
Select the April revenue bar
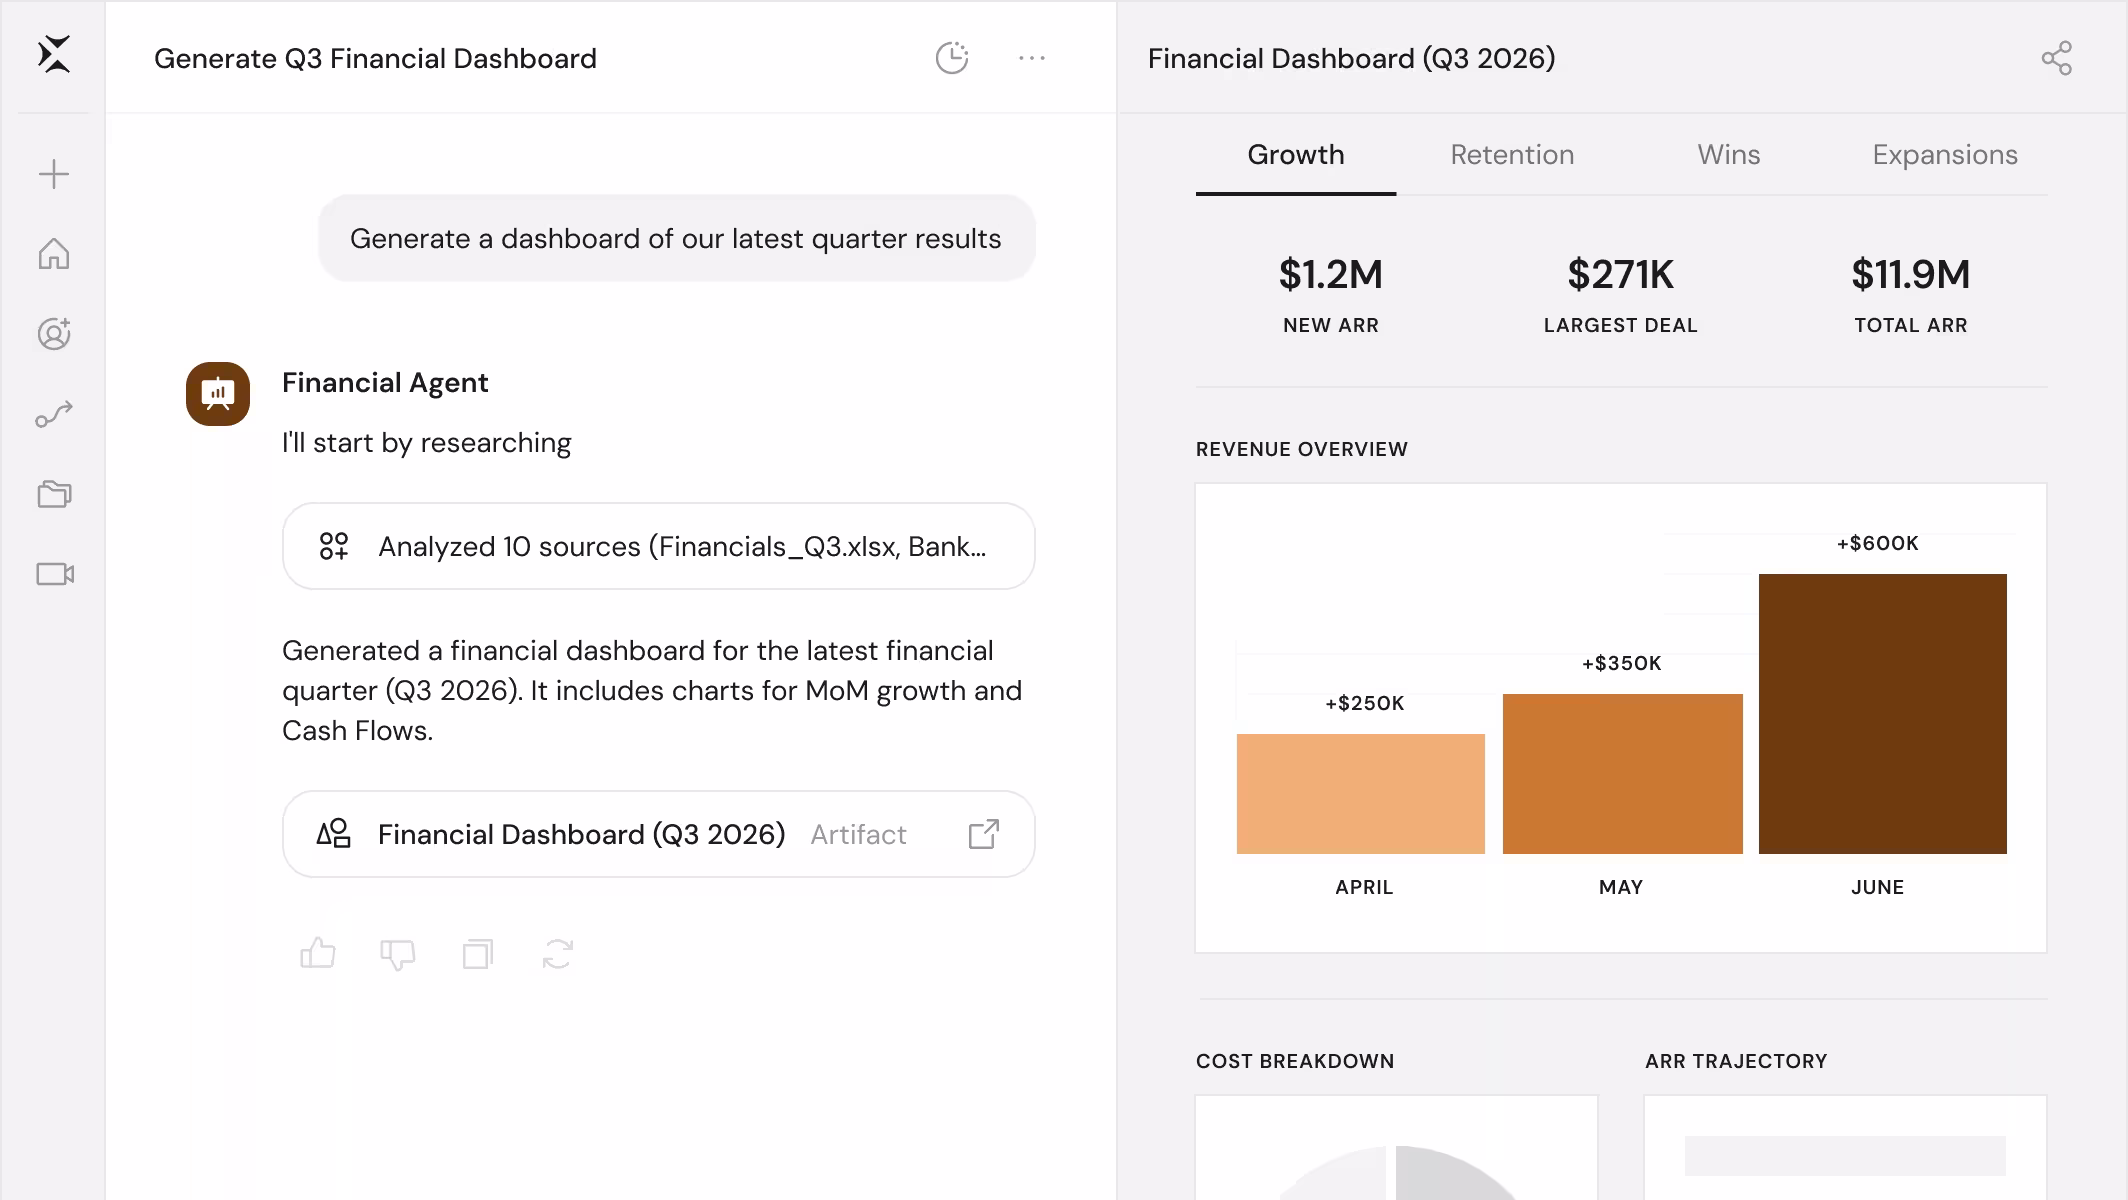[1361, 794]
